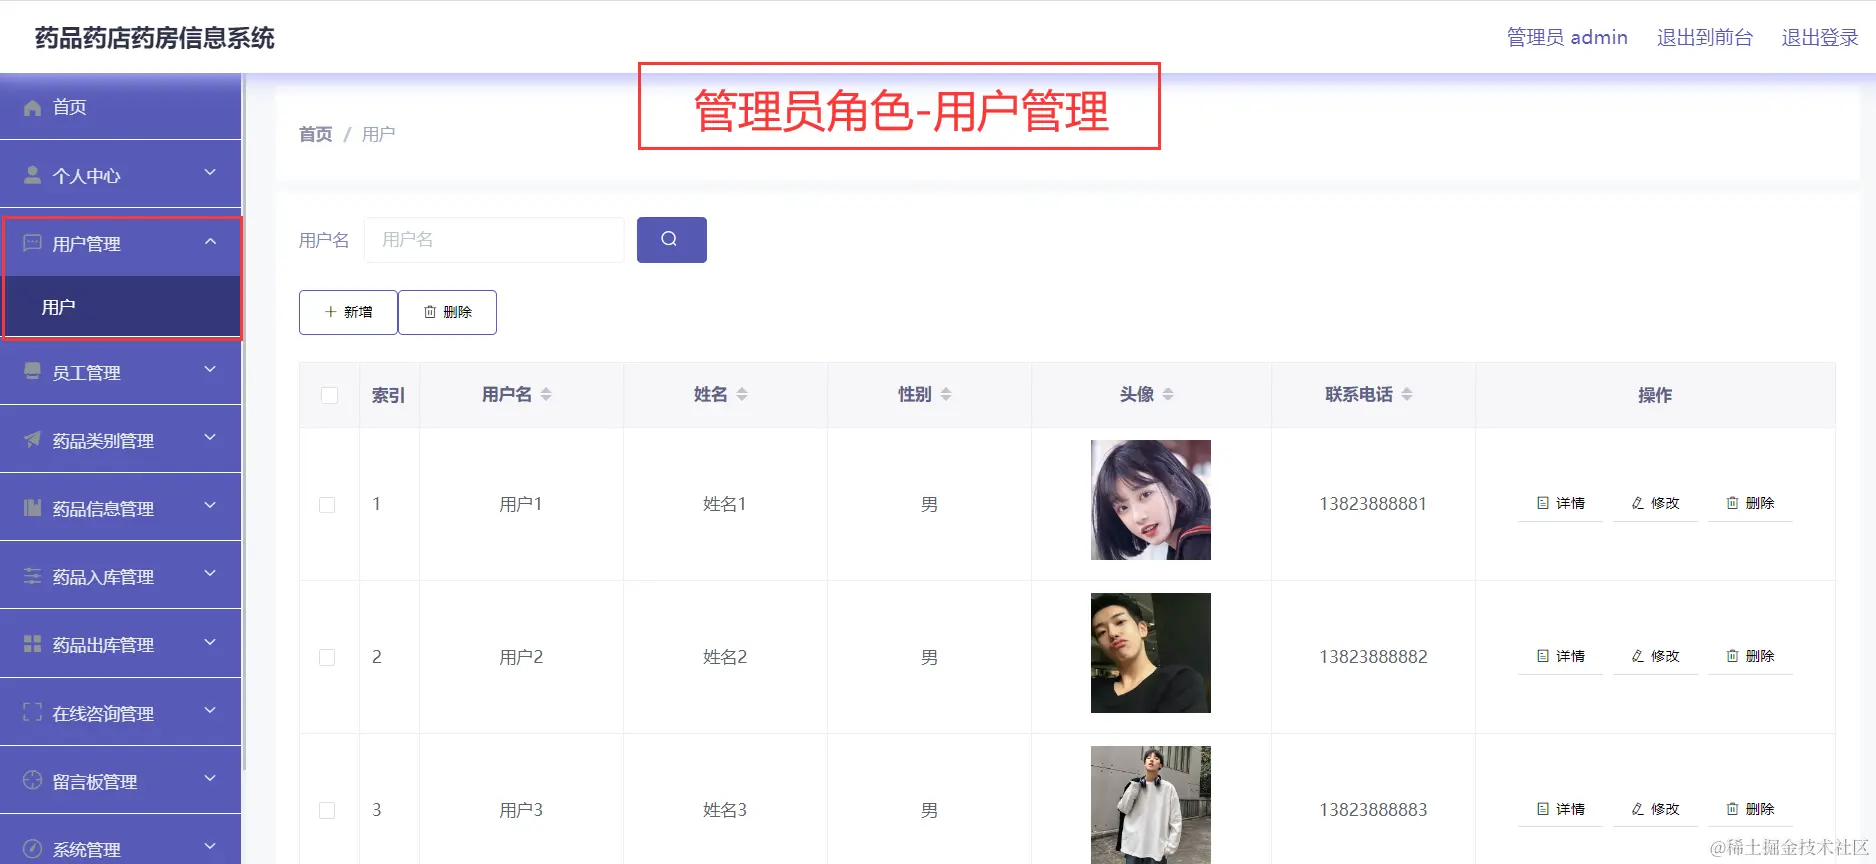Click 管理员 admin in the header
Screen dimensions: 1876x864
1567,37
